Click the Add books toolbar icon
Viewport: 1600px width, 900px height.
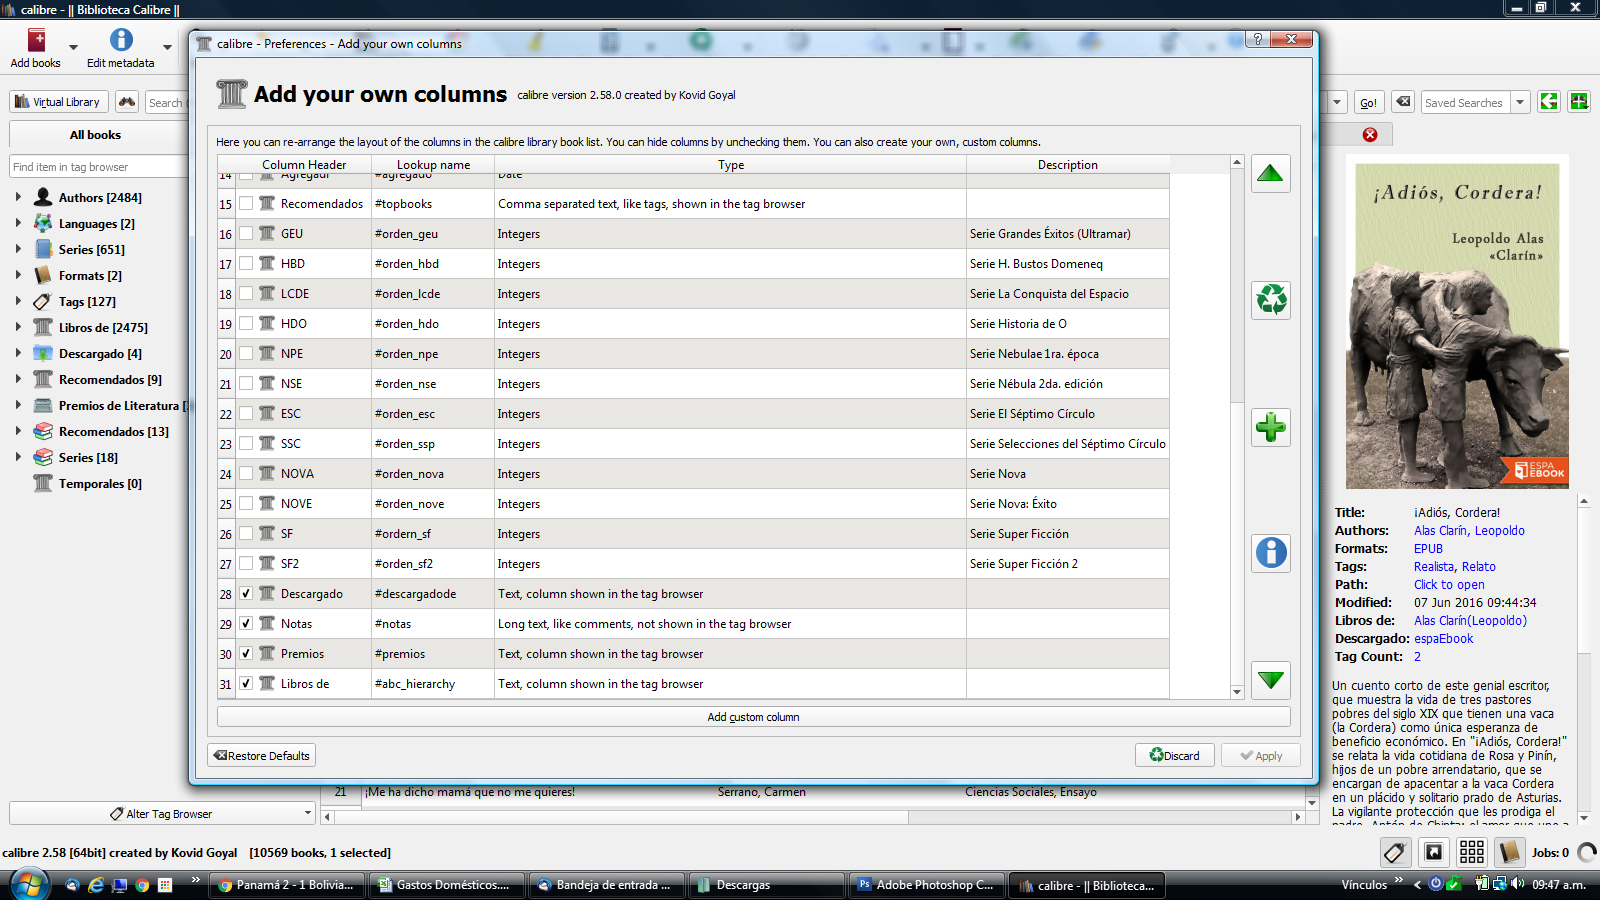pyautogui.click(x=36, y=48)
